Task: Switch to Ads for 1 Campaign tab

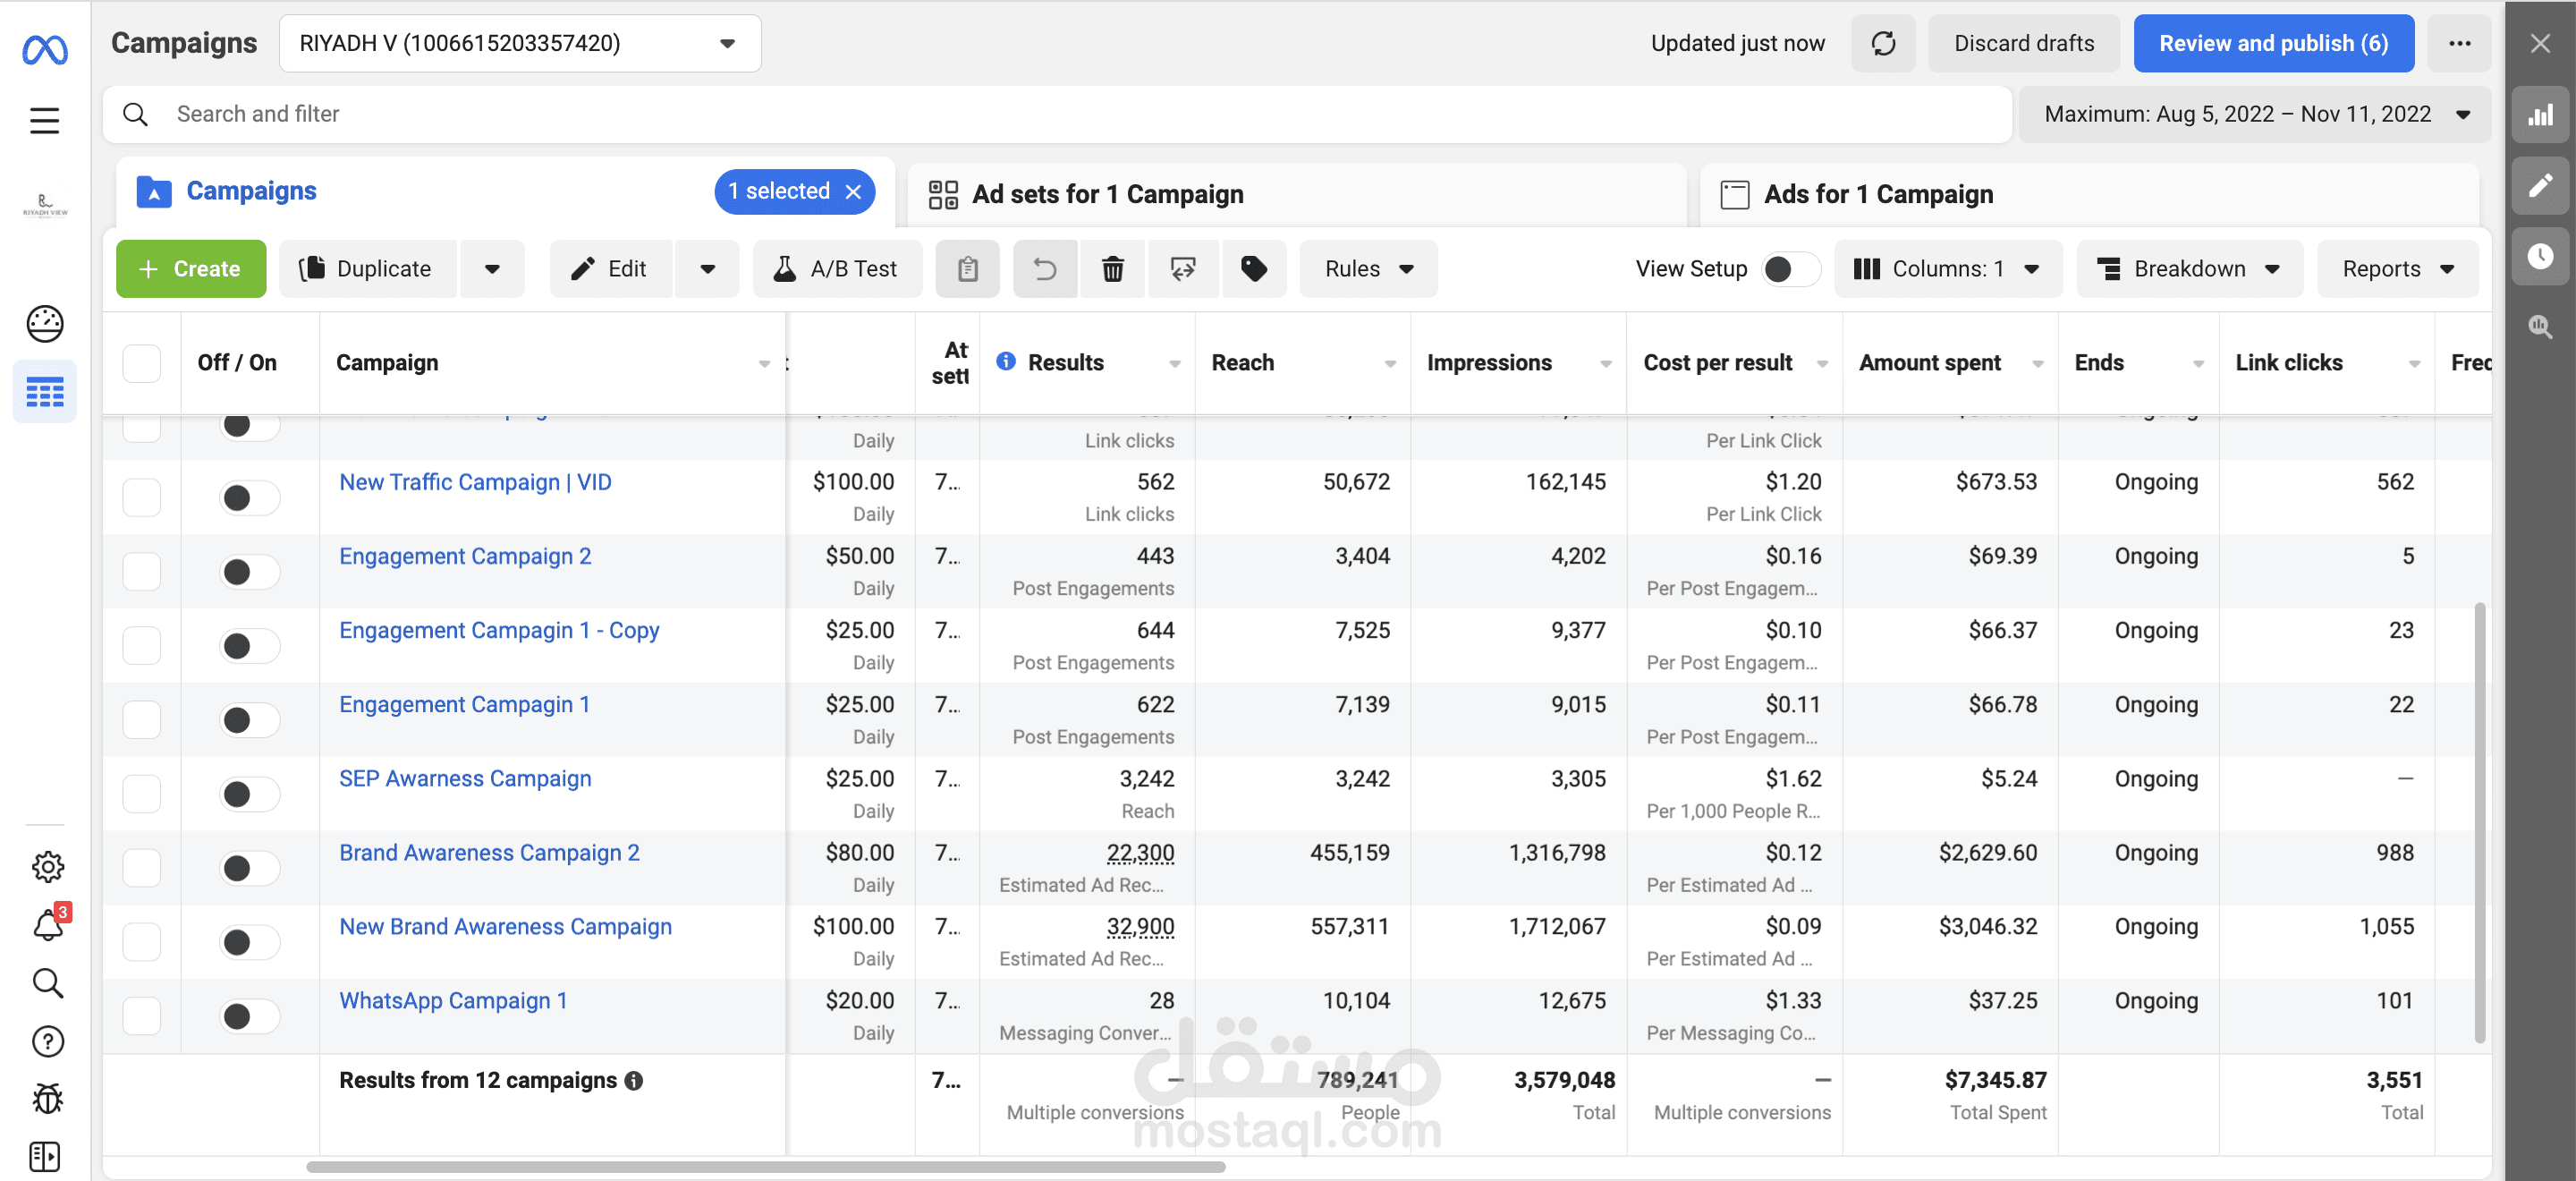Action: coord(1877,194)
